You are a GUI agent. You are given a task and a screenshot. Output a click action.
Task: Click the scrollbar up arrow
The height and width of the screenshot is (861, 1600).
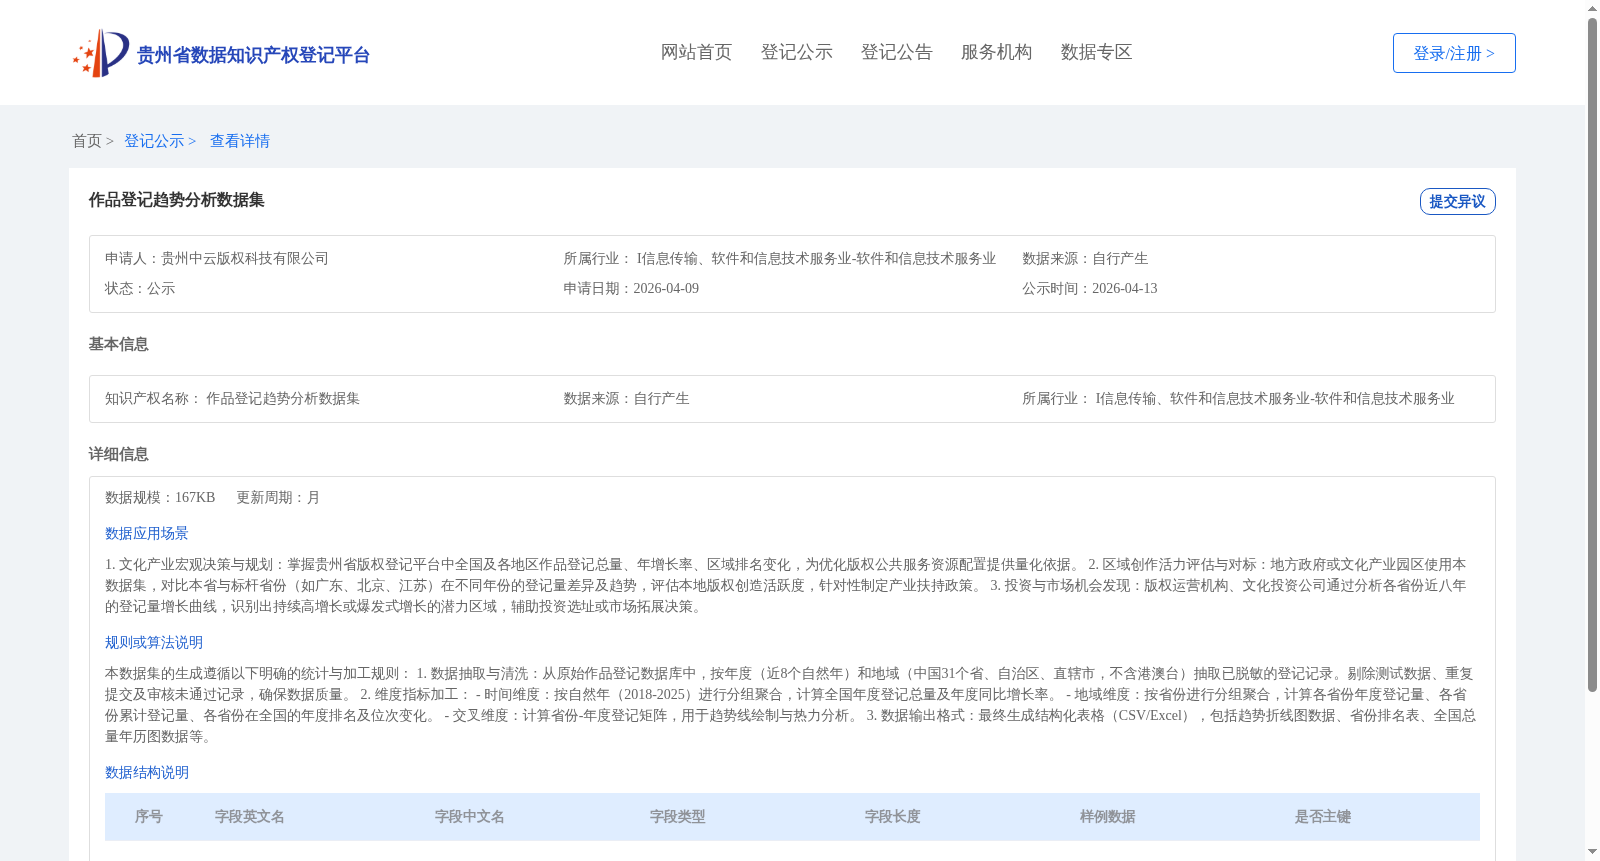tap(1592, 8)
